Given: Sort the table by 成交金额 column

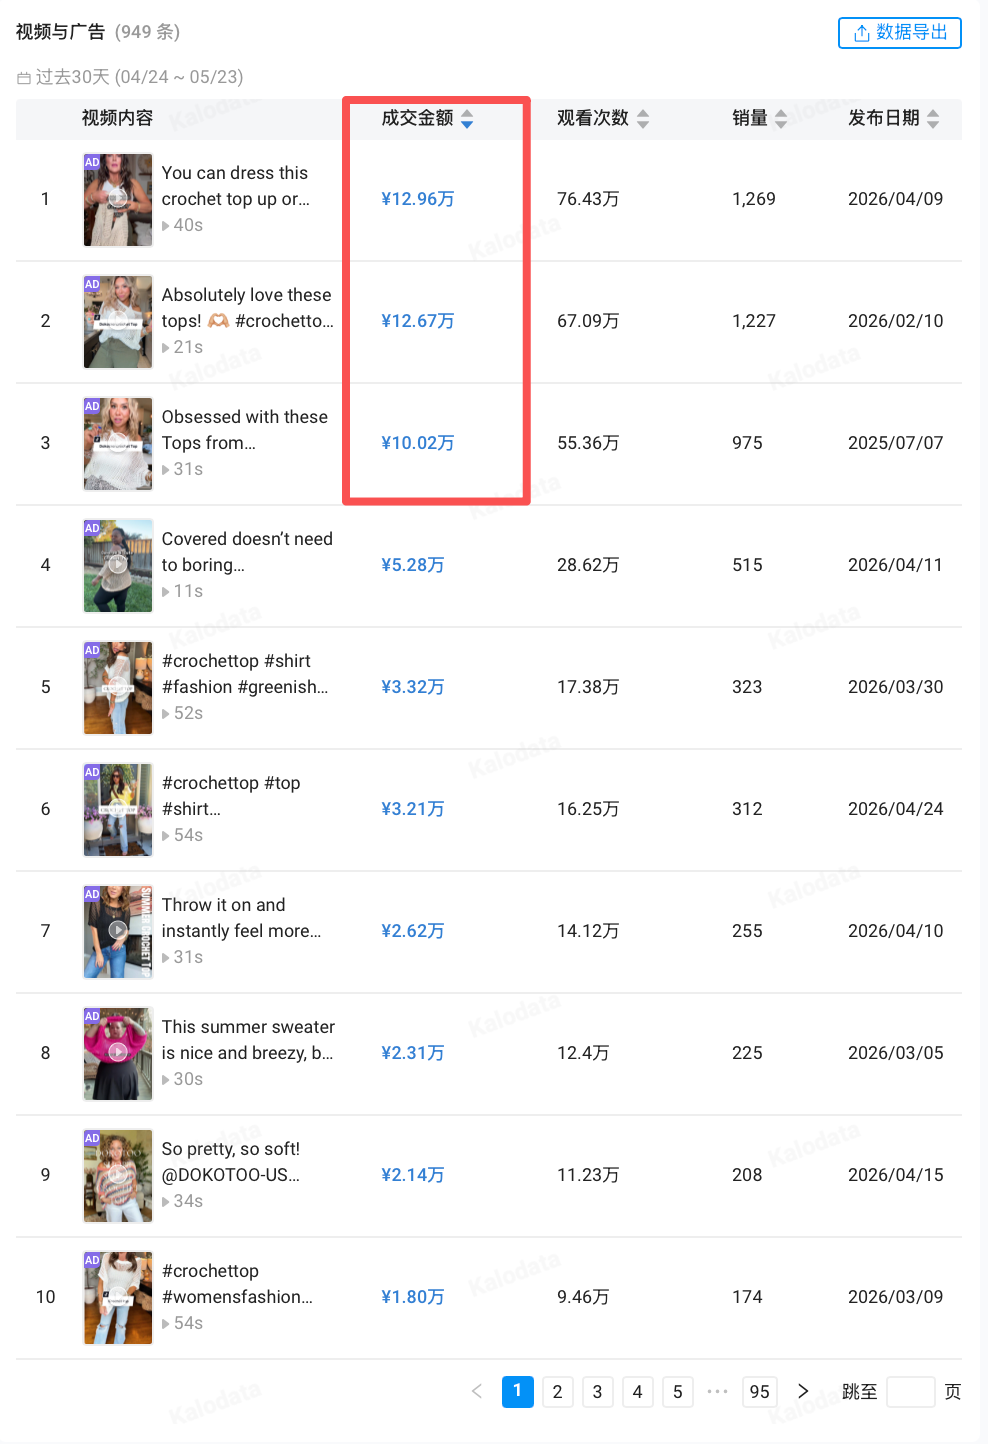Looking at the screenshot, I should pyautogui.click(x=467, y=119).
